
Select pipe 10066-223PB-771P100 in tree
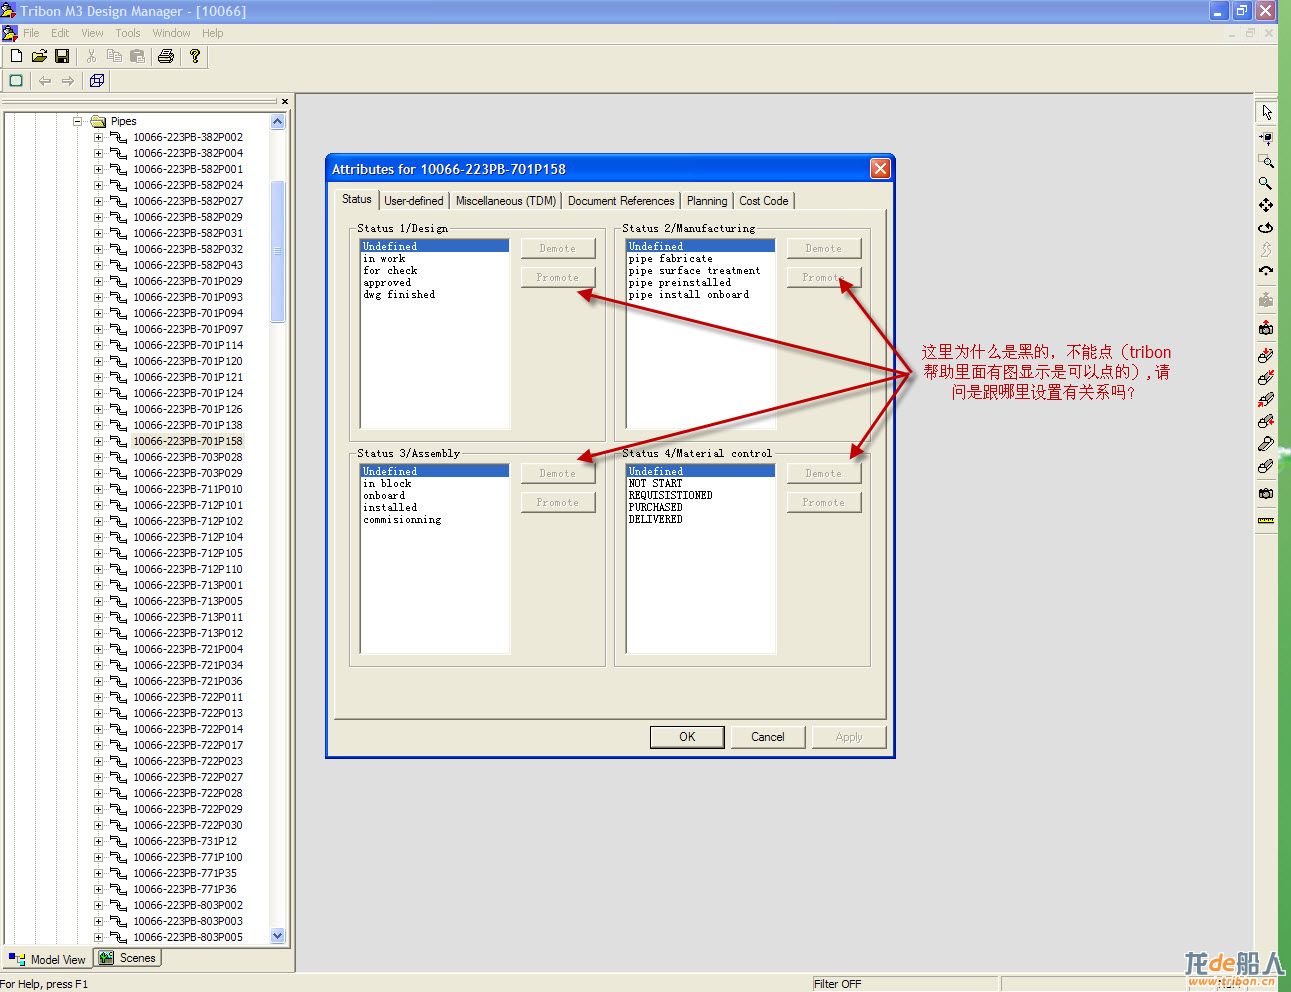pos(188,857)
